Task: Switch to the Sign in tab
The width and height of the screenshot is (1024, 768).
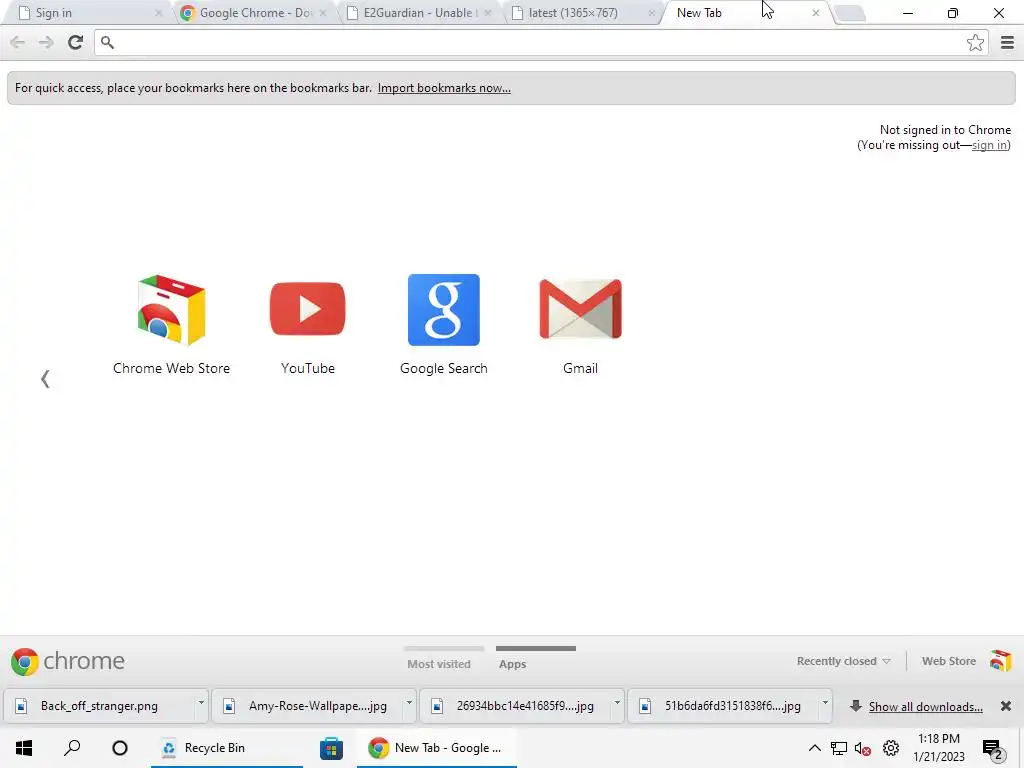Action: 88,12
